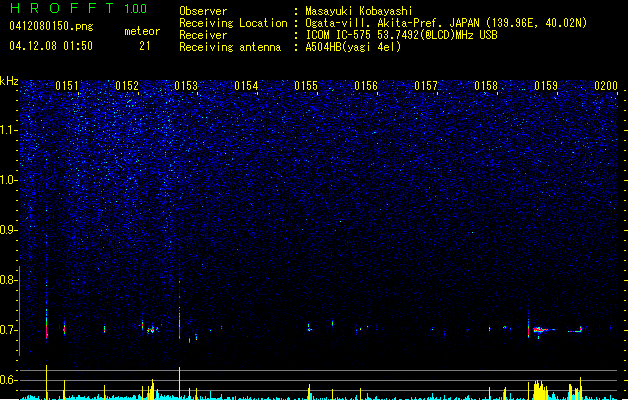The height and width of the screenshot is (400, 629).
Task: Click the 1.1 kHz axis label
Action: tap(9, 130)
